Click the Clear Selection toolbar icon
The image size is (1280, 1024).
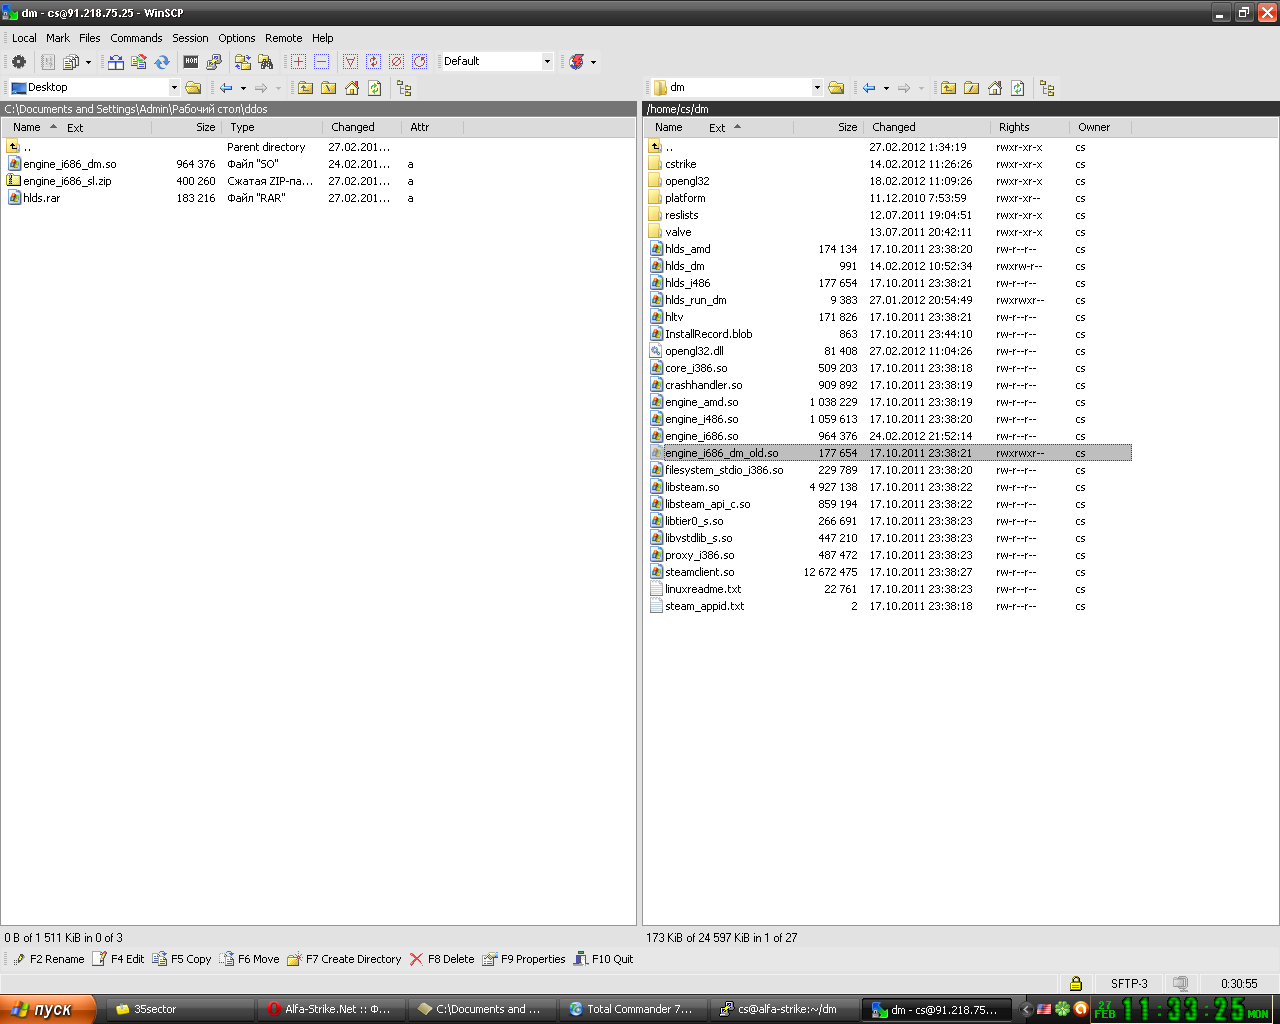tap(396, 62)
